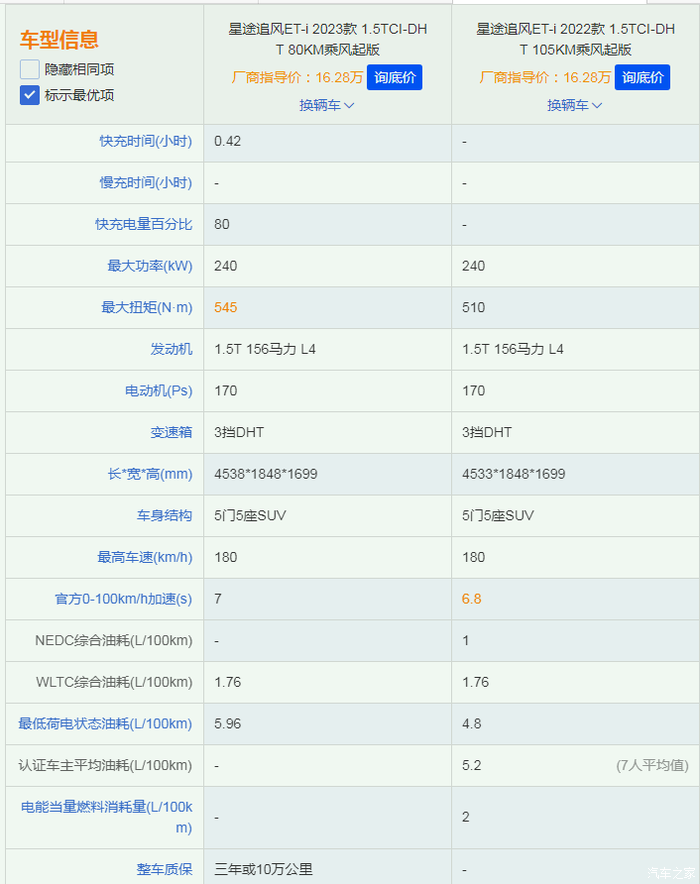This screenshot has height=884, width=700.
Task: Click the 车型信息 heading
Action: point(59,39)
